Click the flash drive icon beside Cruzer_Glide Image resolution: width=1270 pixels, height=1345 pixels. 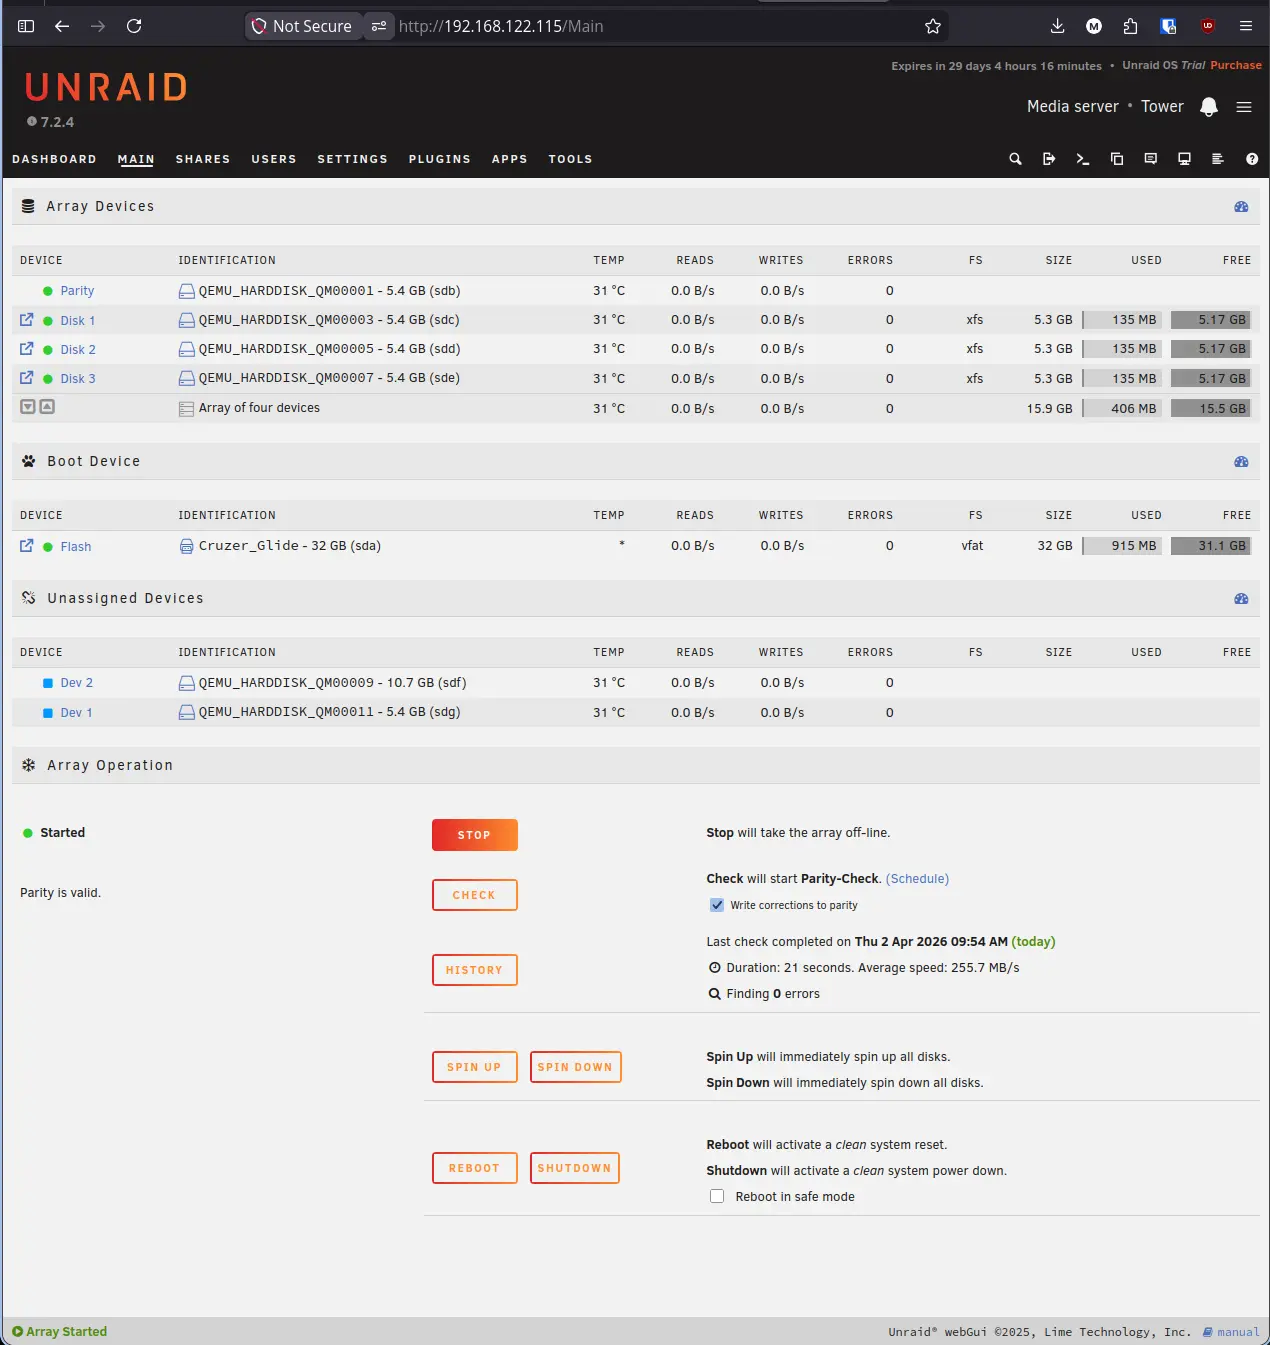(x=186, y=546)
